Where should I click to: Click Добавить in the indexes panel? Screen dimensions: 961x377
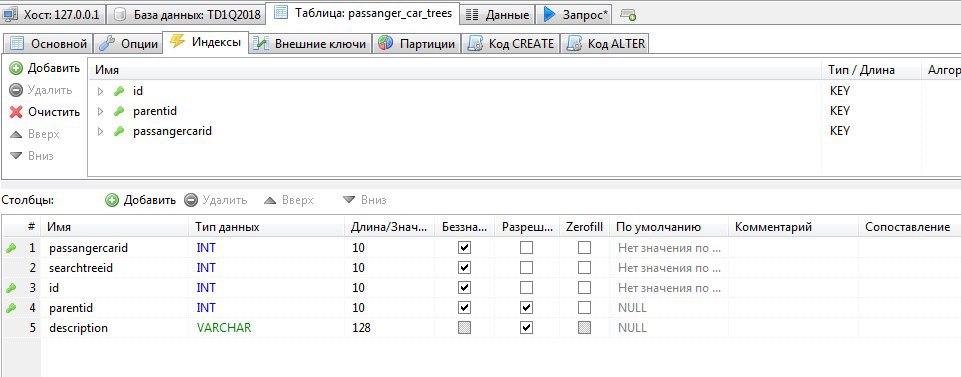[45, 68]
